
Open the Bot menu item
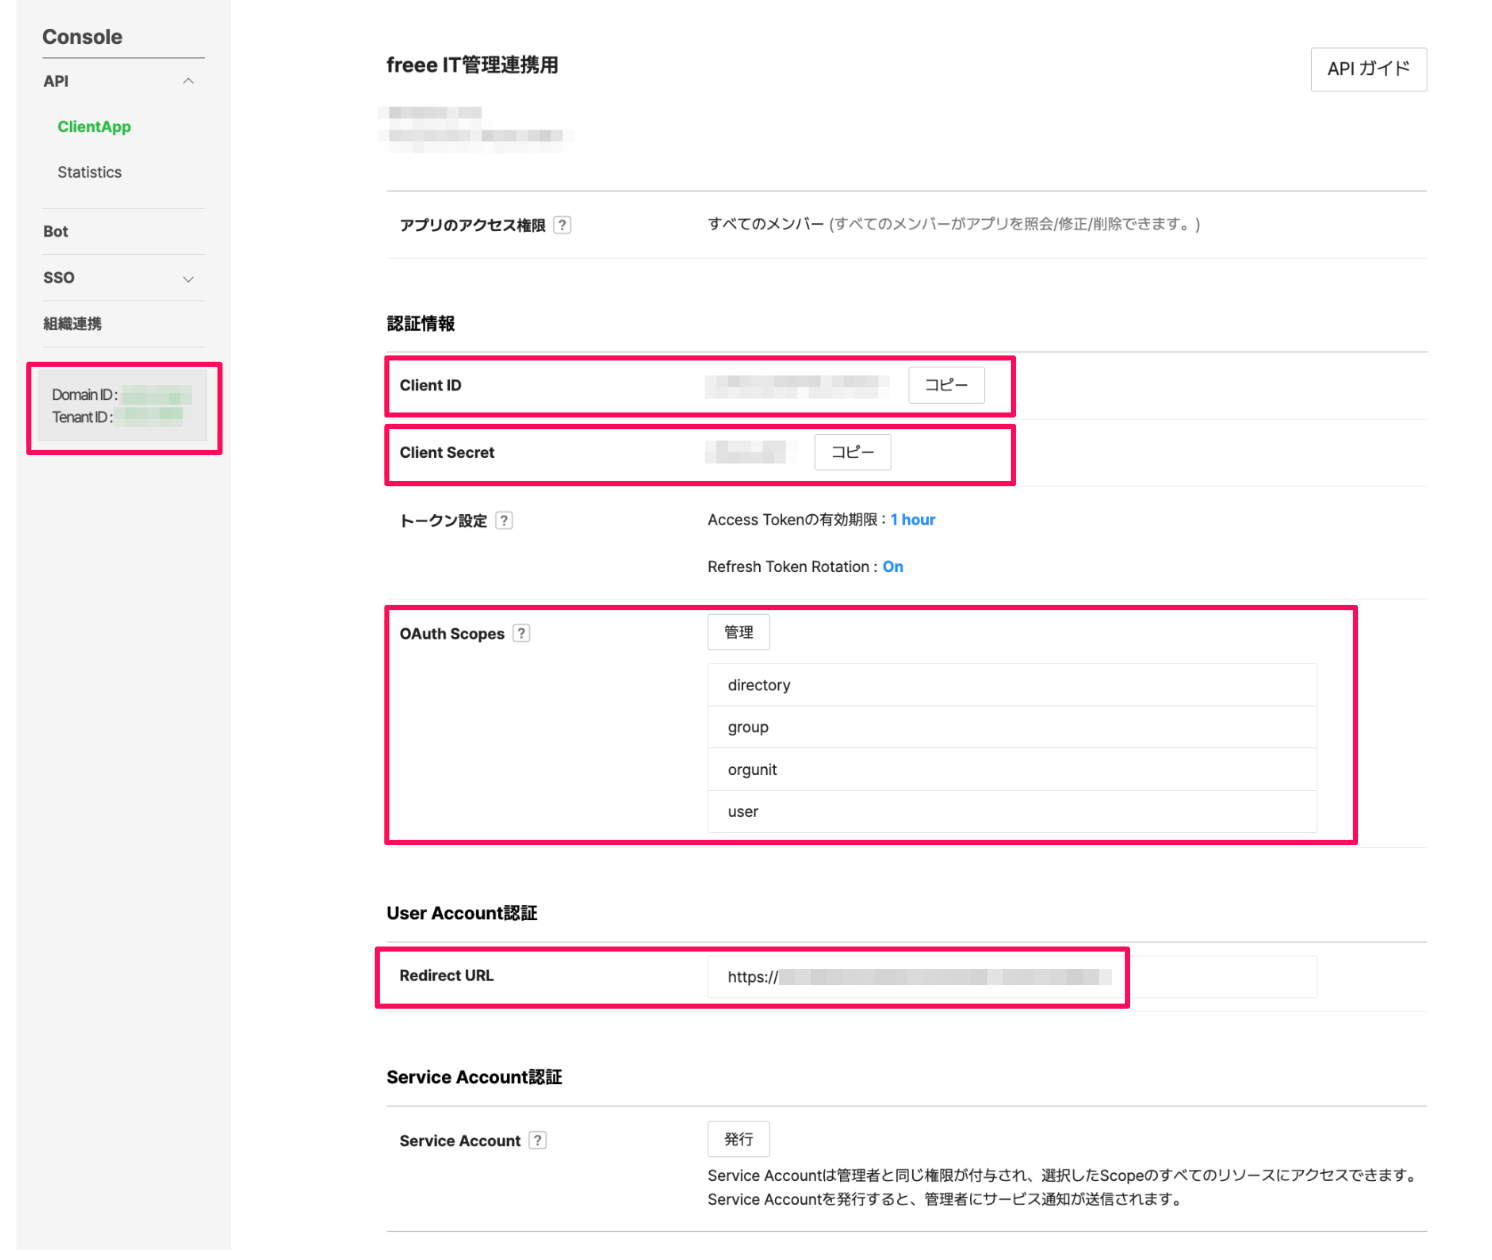56,231
